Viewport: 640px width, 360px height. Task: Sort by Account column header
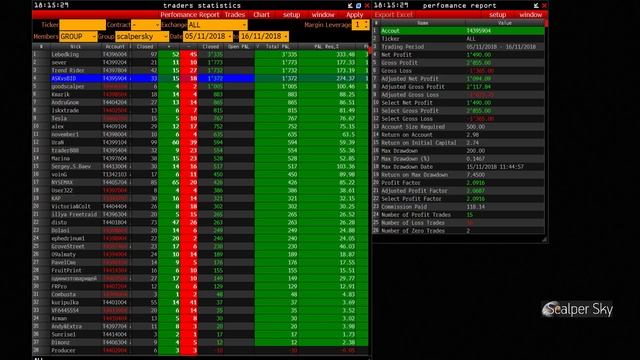116,47
